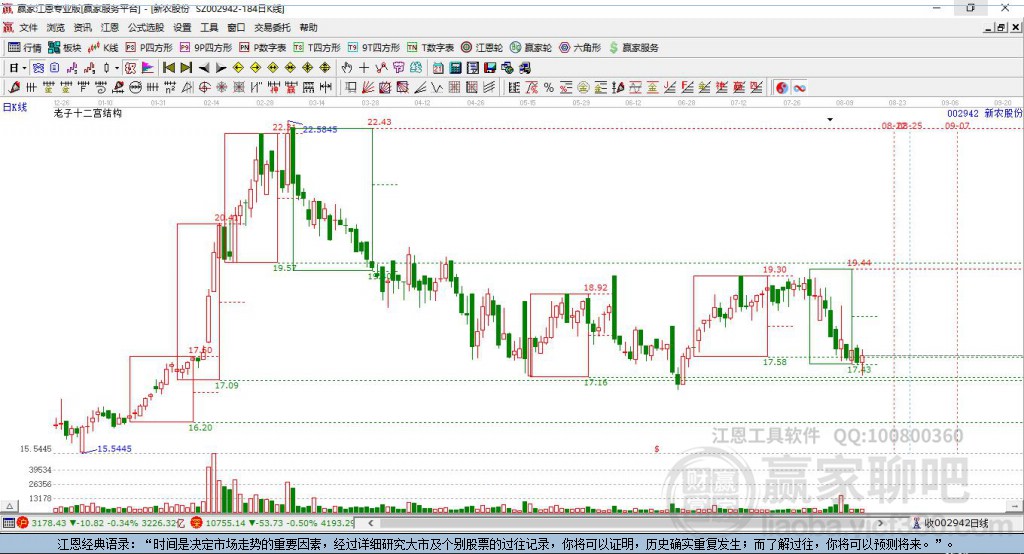1024x554 pixels.
Task: Select the spiral drawing tool
Action: (101, 88)
